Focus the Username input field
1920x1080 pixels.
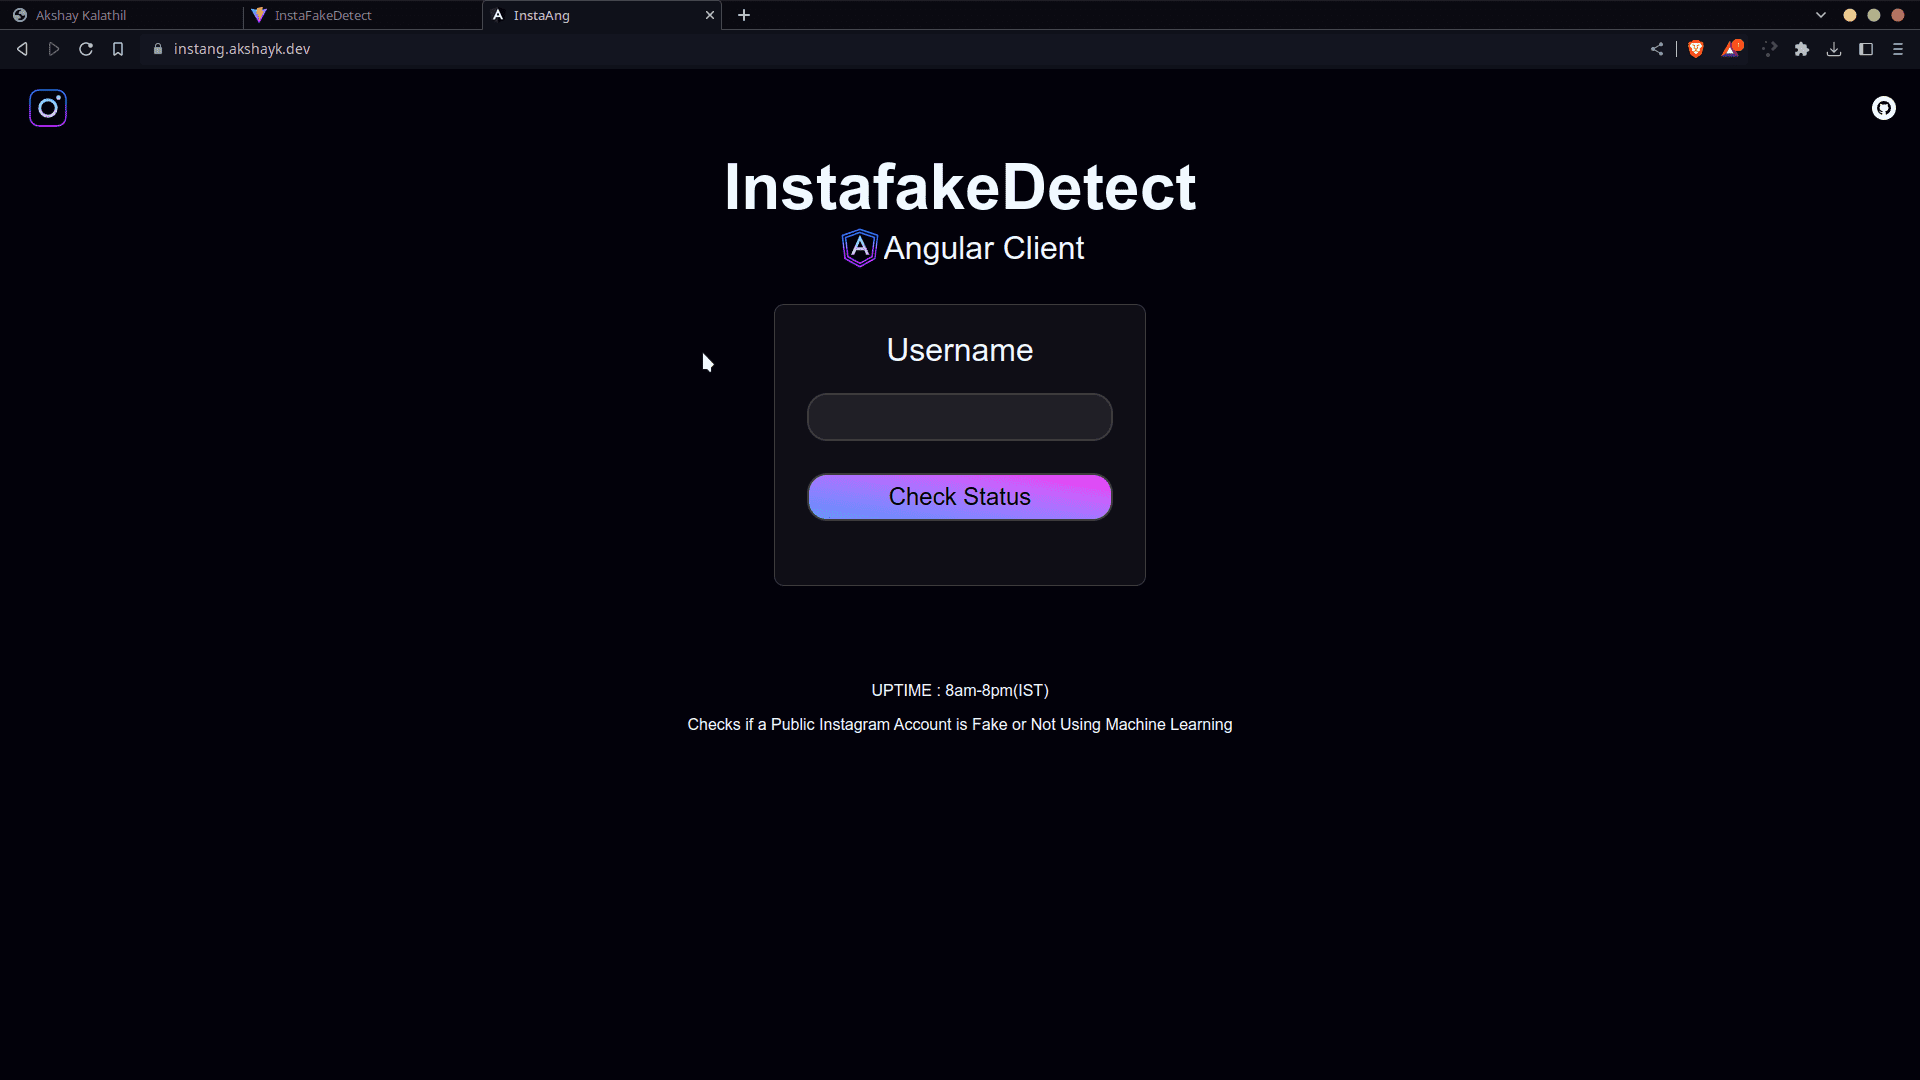coord(959,417)
